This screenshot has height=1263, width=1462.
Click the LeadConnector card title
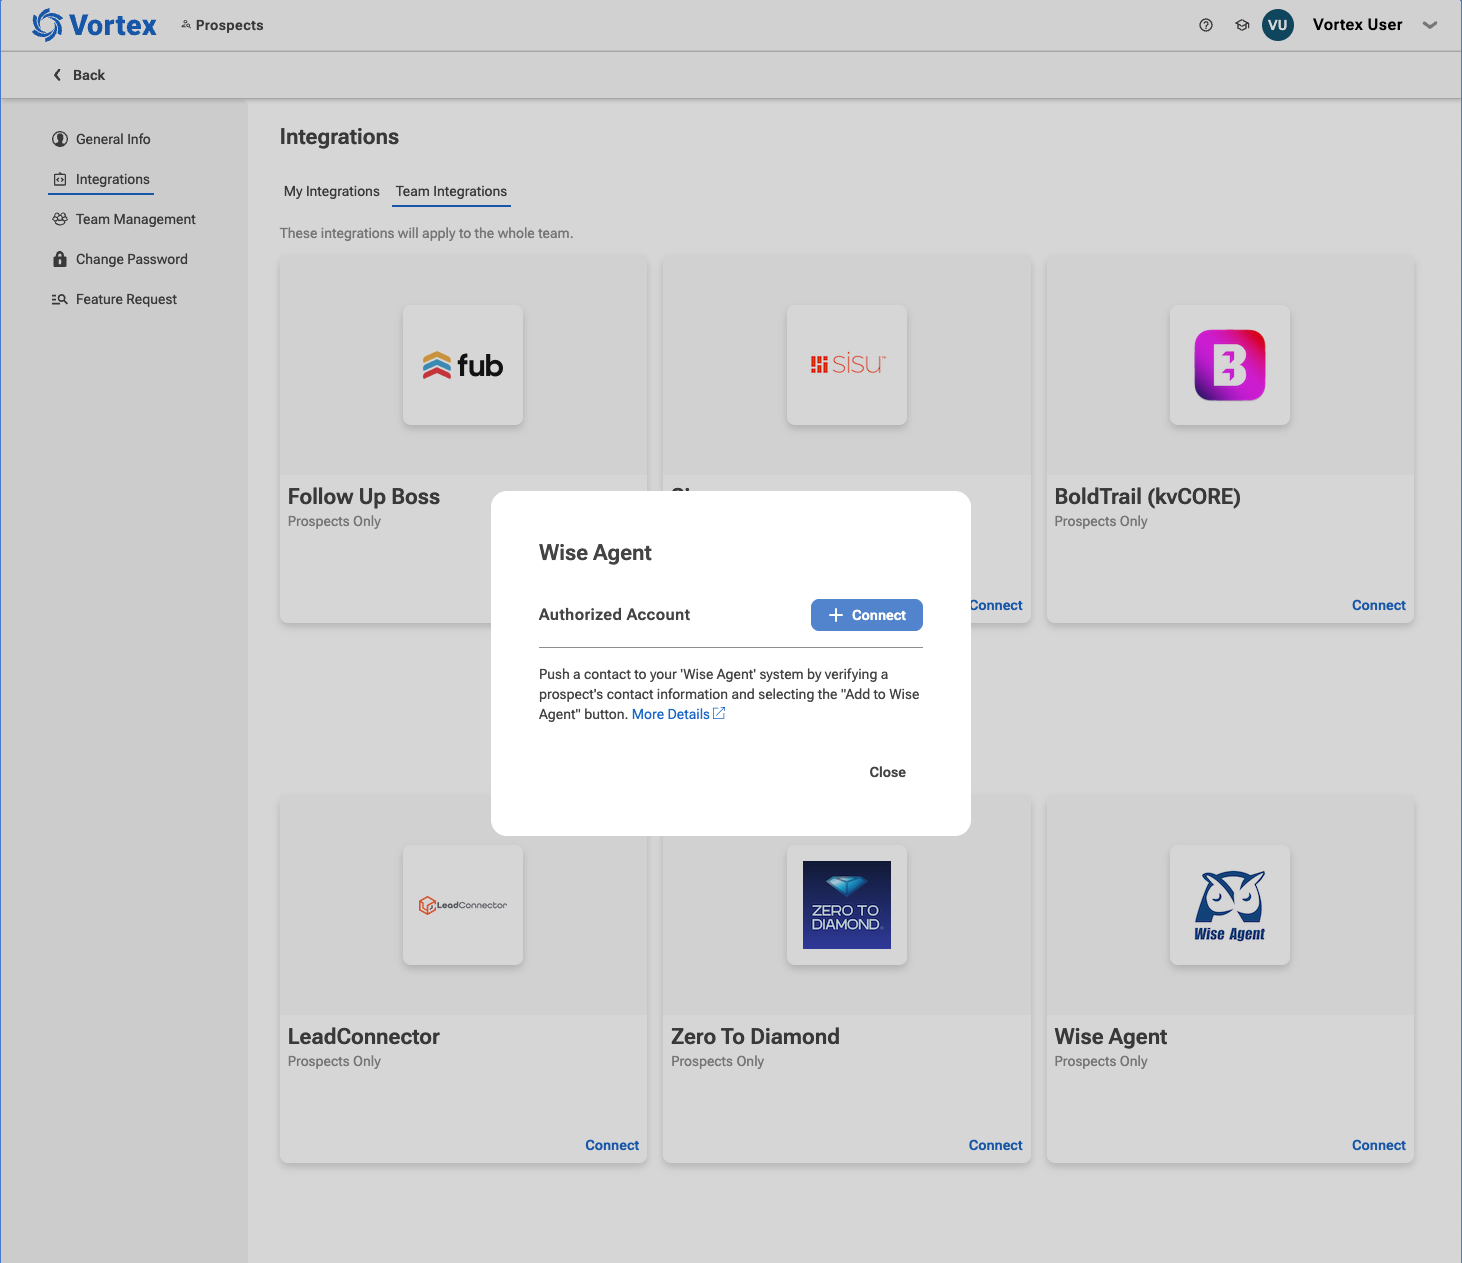364,1037
